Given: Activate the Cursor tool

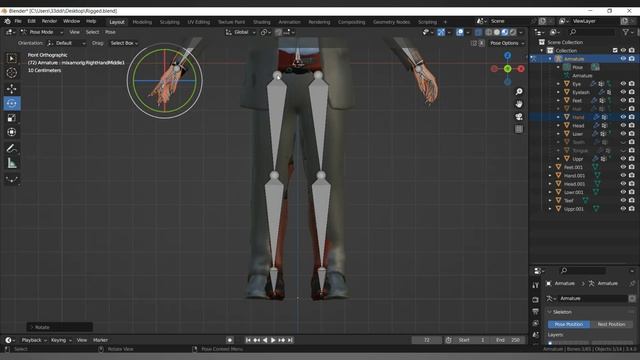Looking at the screenshot, I should pos(11,73).
